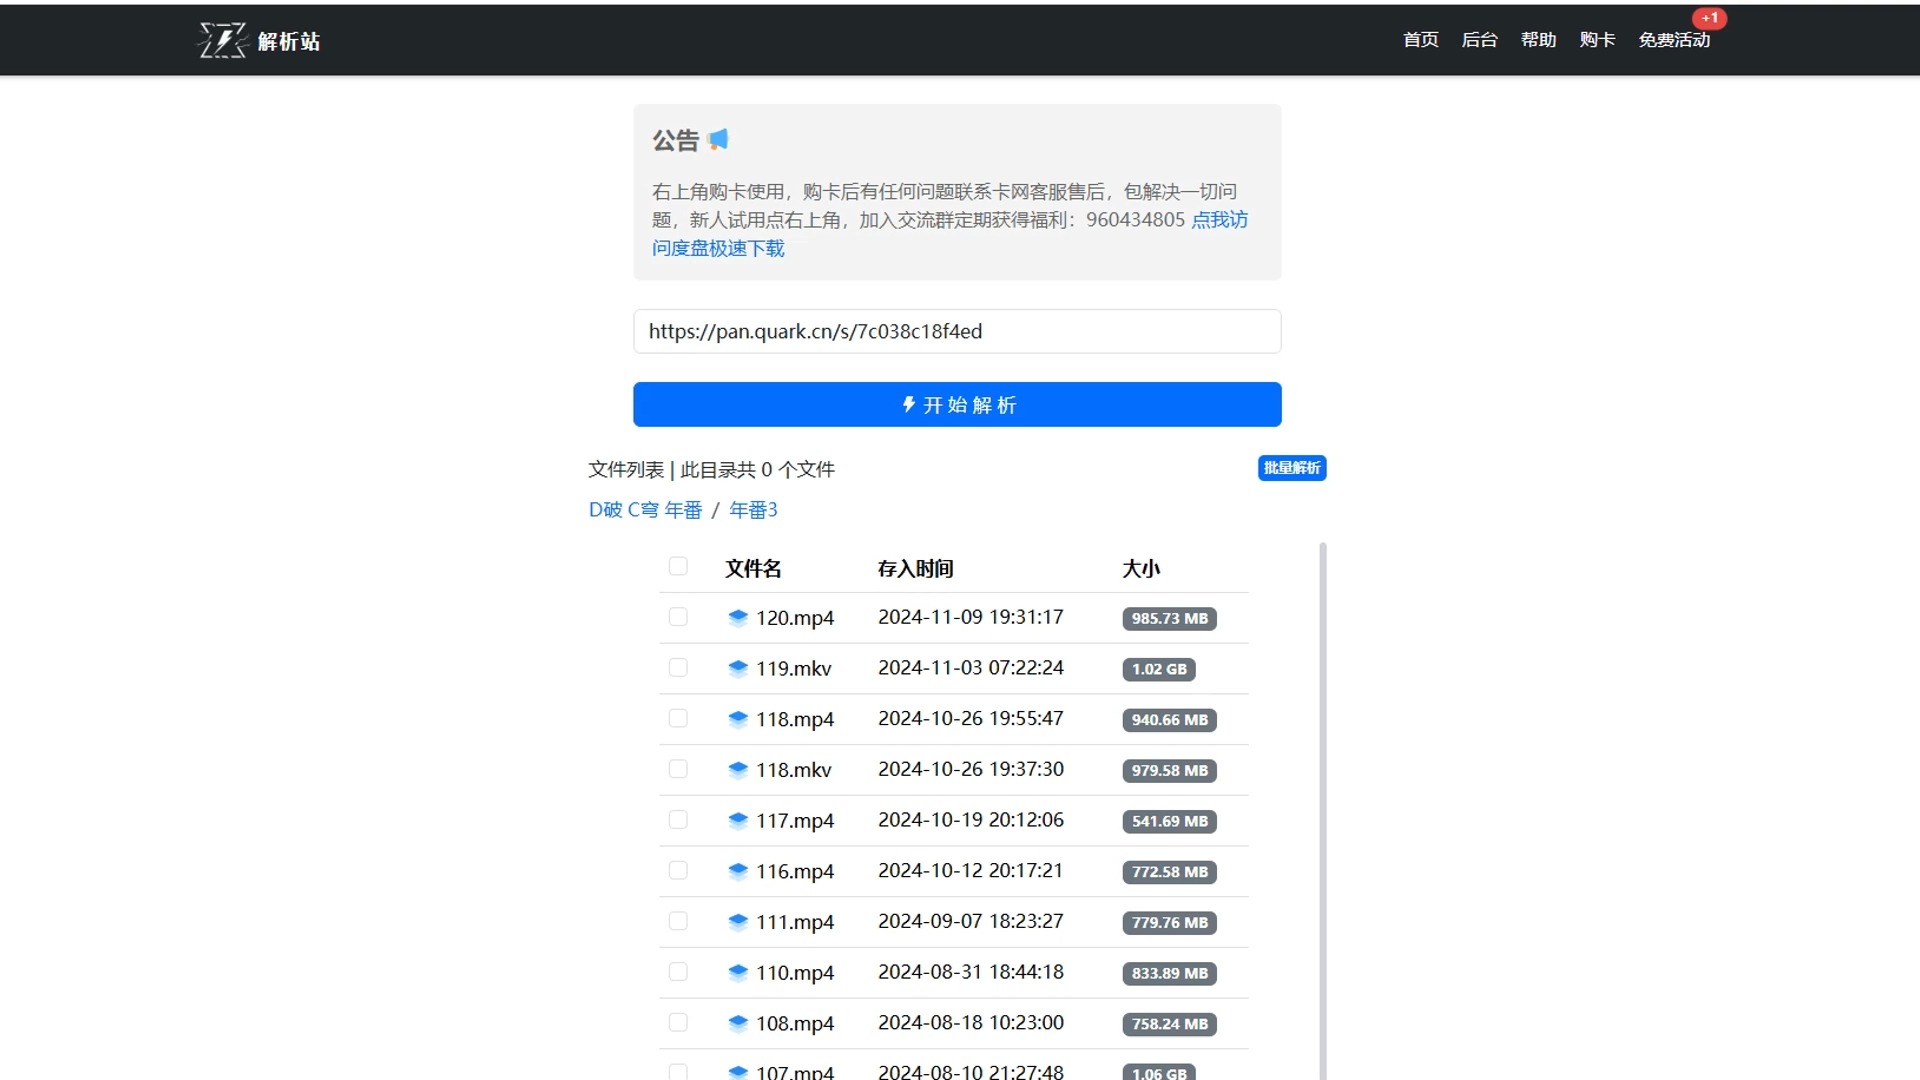Click the 985.73 MB size badge
Screen dimensions: 1920x1080
click(x=1169, y=619)
